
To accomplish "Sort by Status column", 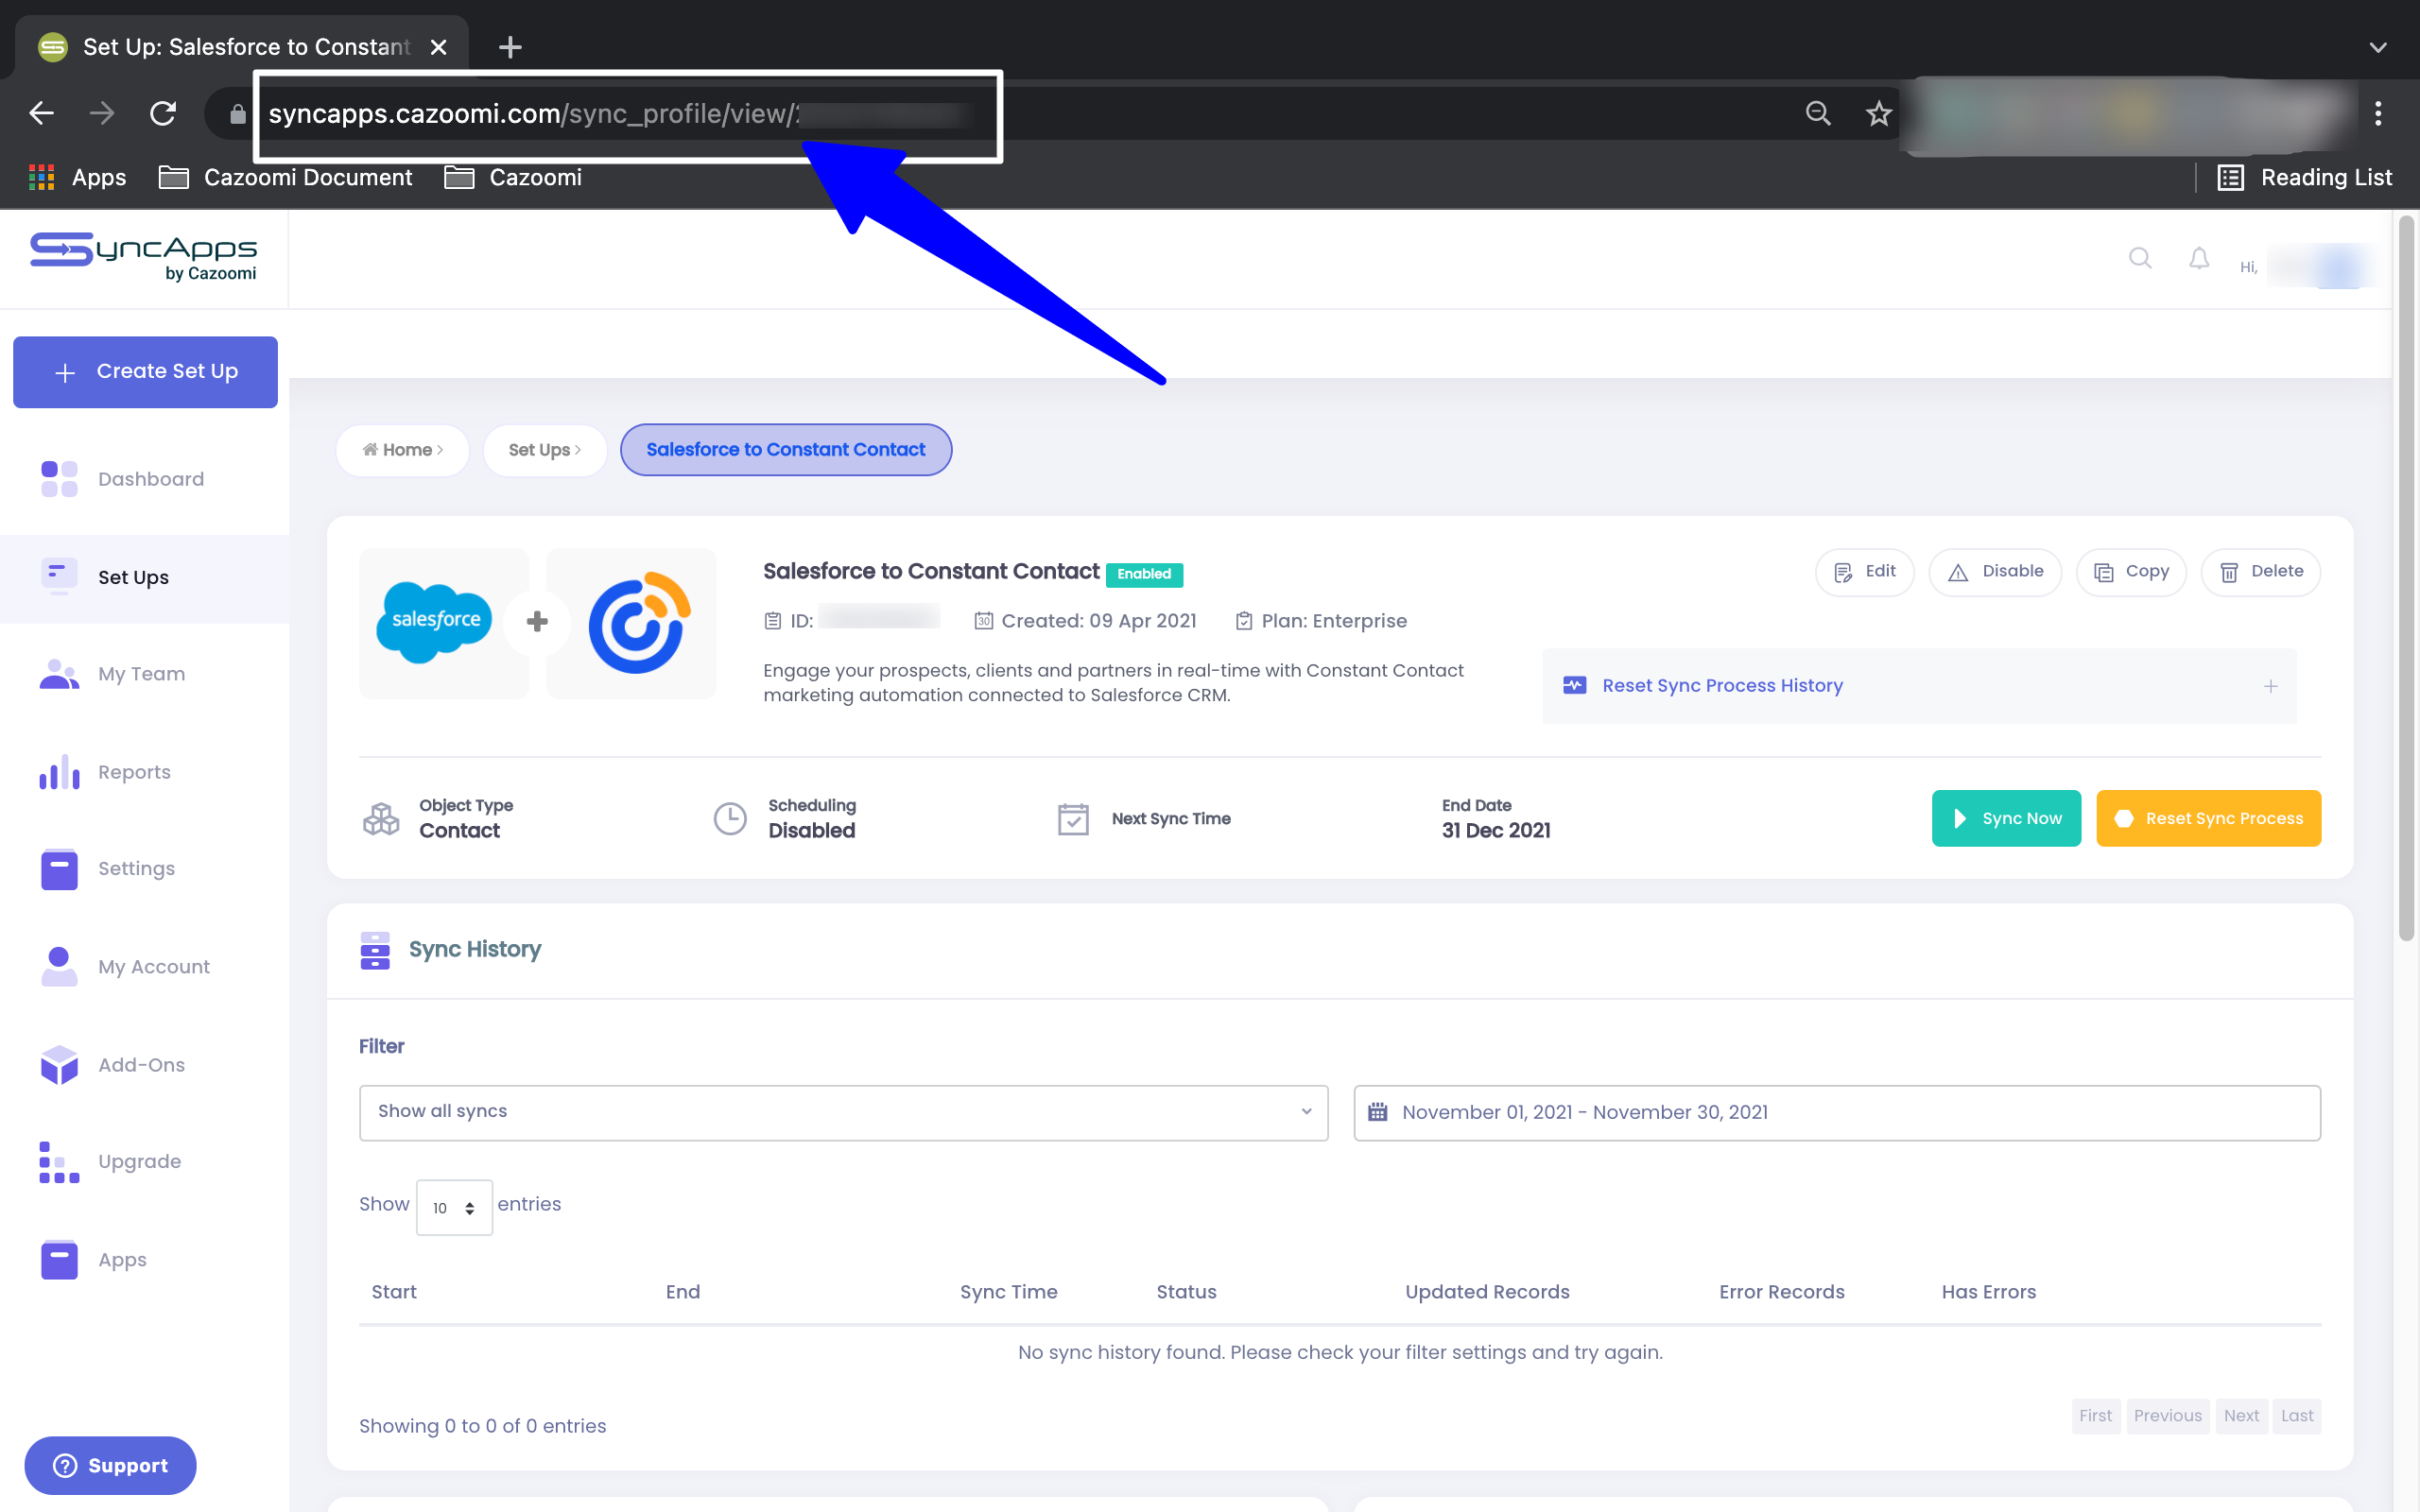I will pos(1186,1292).
